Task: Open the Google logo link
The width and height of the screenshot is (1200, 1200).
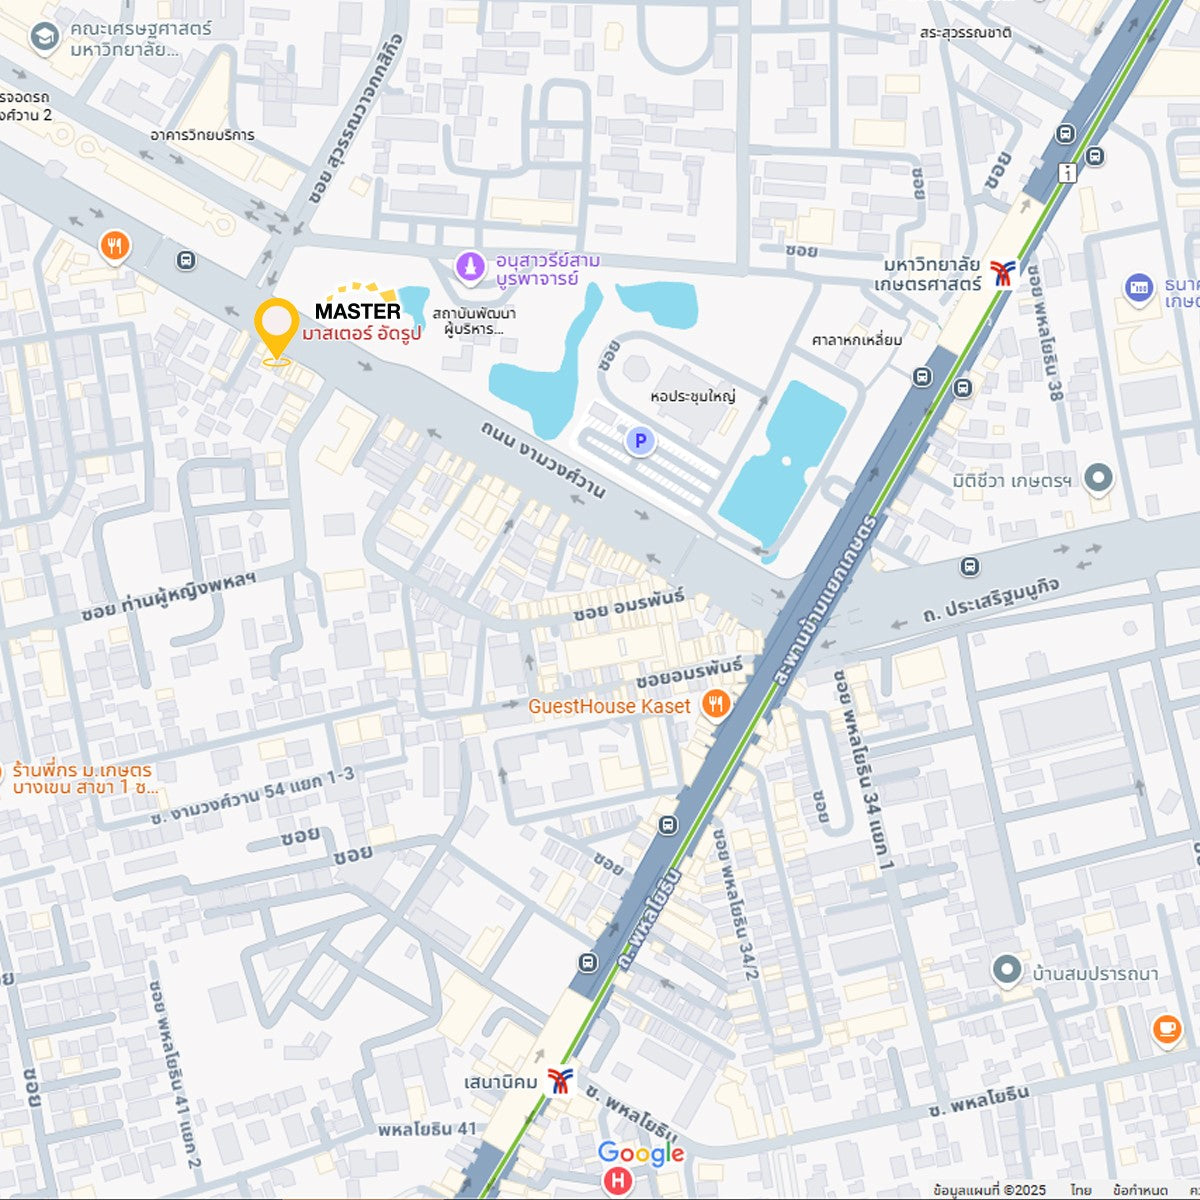Action: click(641, 1154)
